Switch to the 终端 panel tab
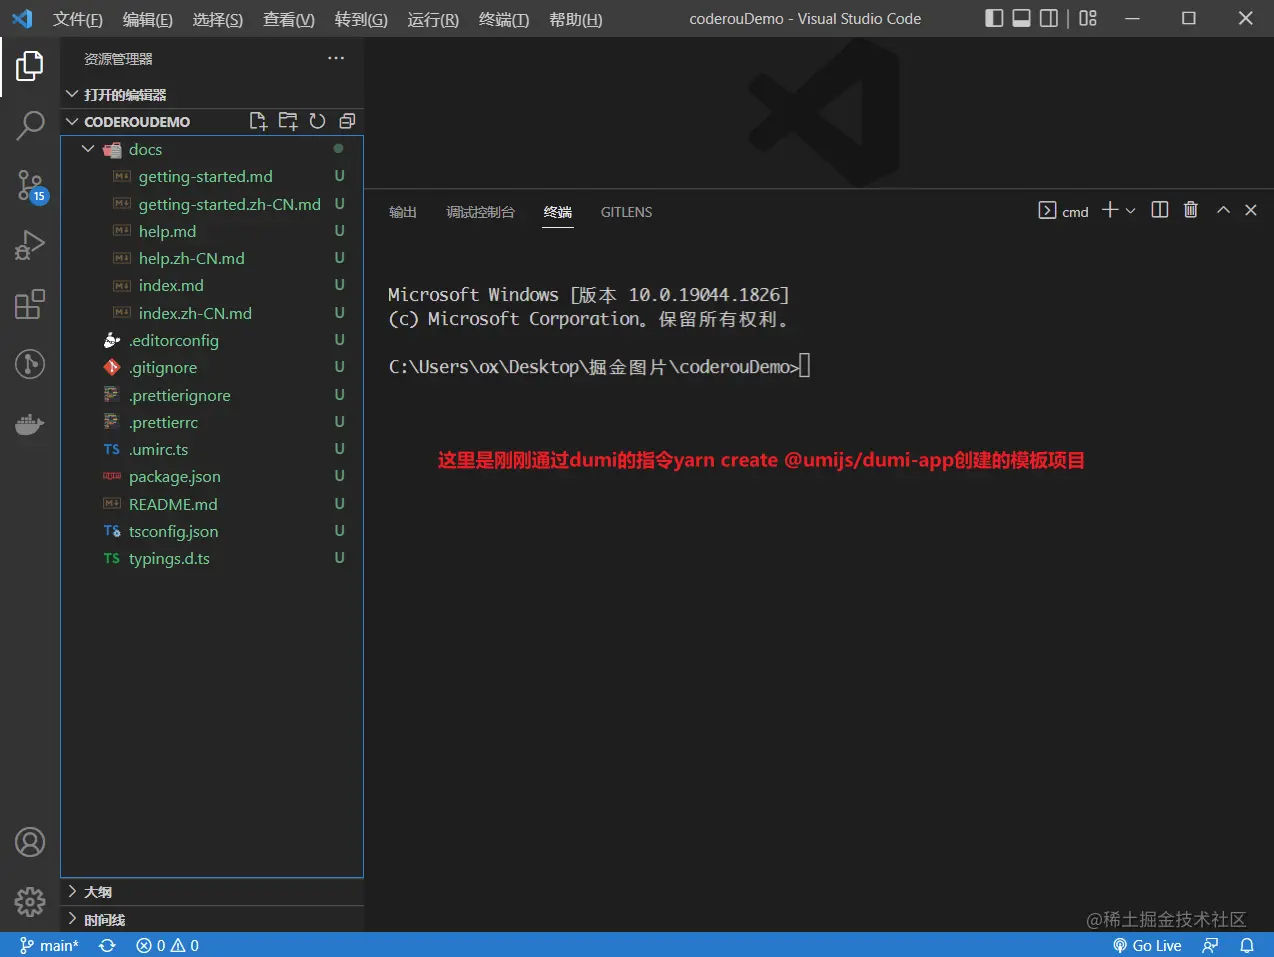Screen dimensions: 1274x957 (558, 212)
